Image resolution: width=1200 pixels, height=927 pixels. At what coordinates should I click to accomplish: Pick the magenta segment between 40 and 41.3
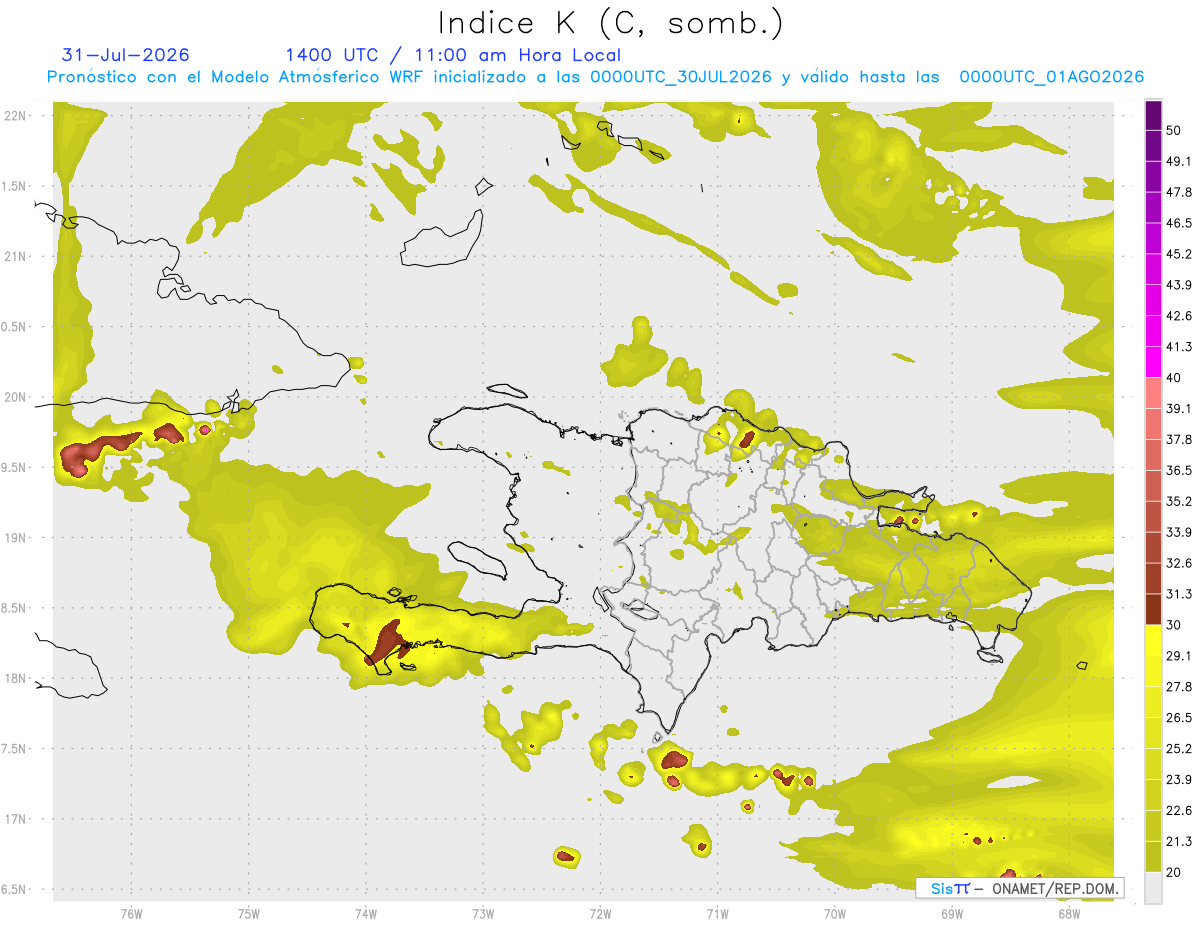click(1153, 362)
